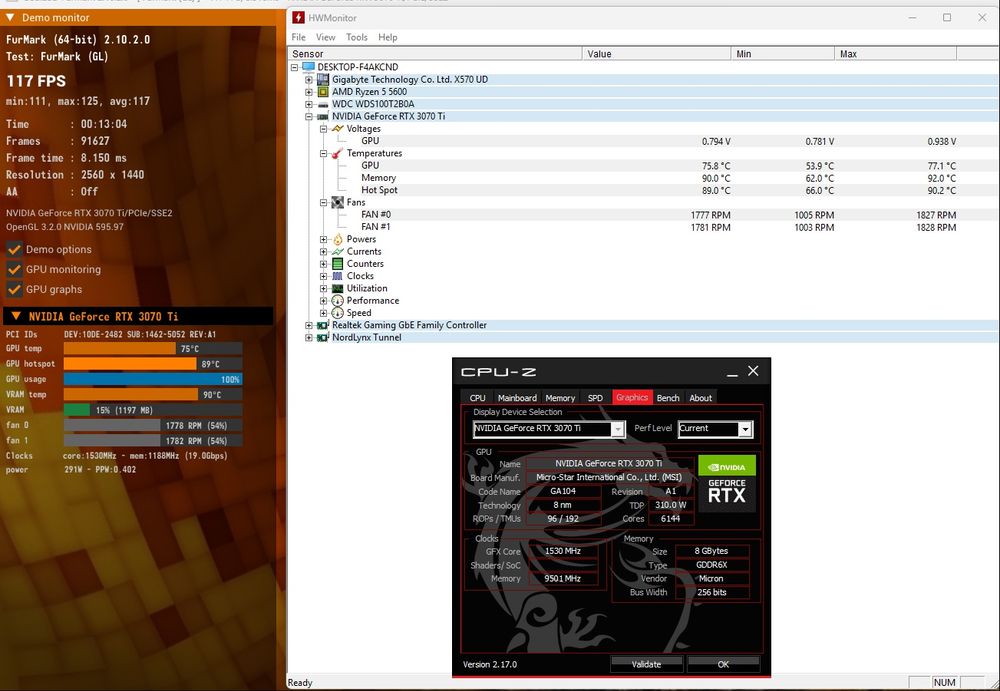Click the Temperatures thermometer icon

[x=337, y=153]
